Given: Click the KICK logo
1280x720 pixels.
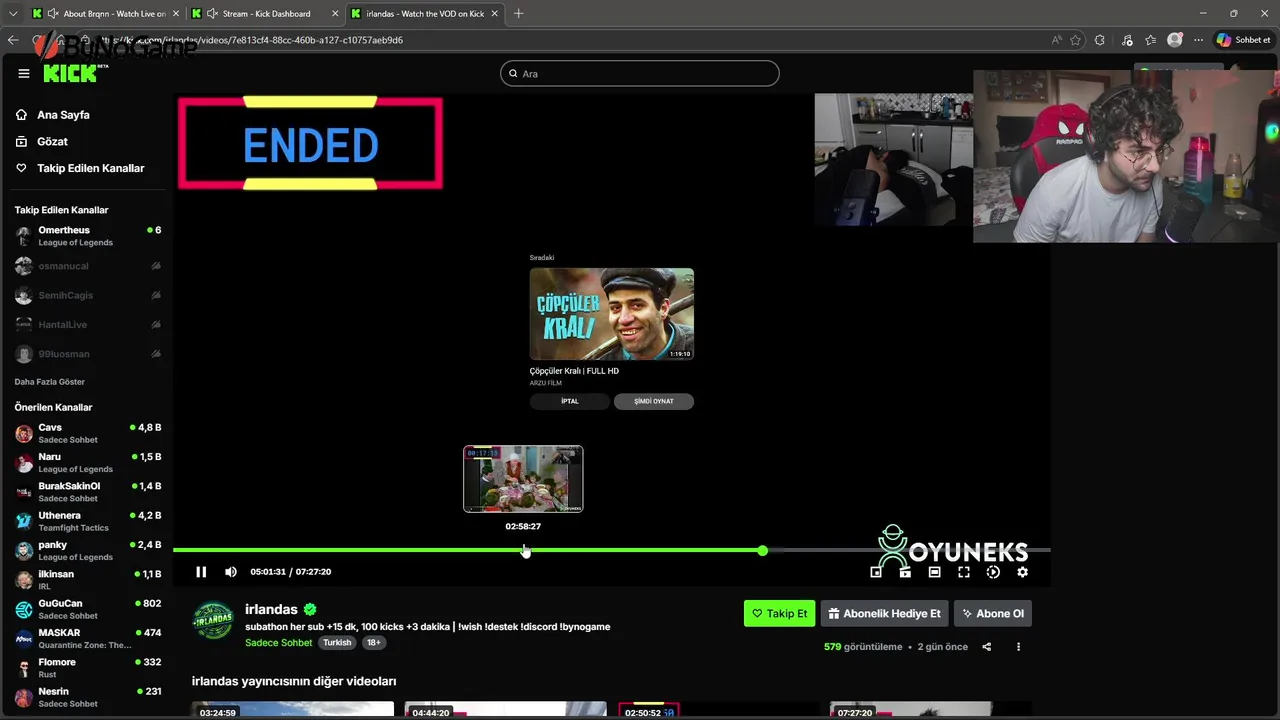Looking at the screenshot, I should click(75, 74).
